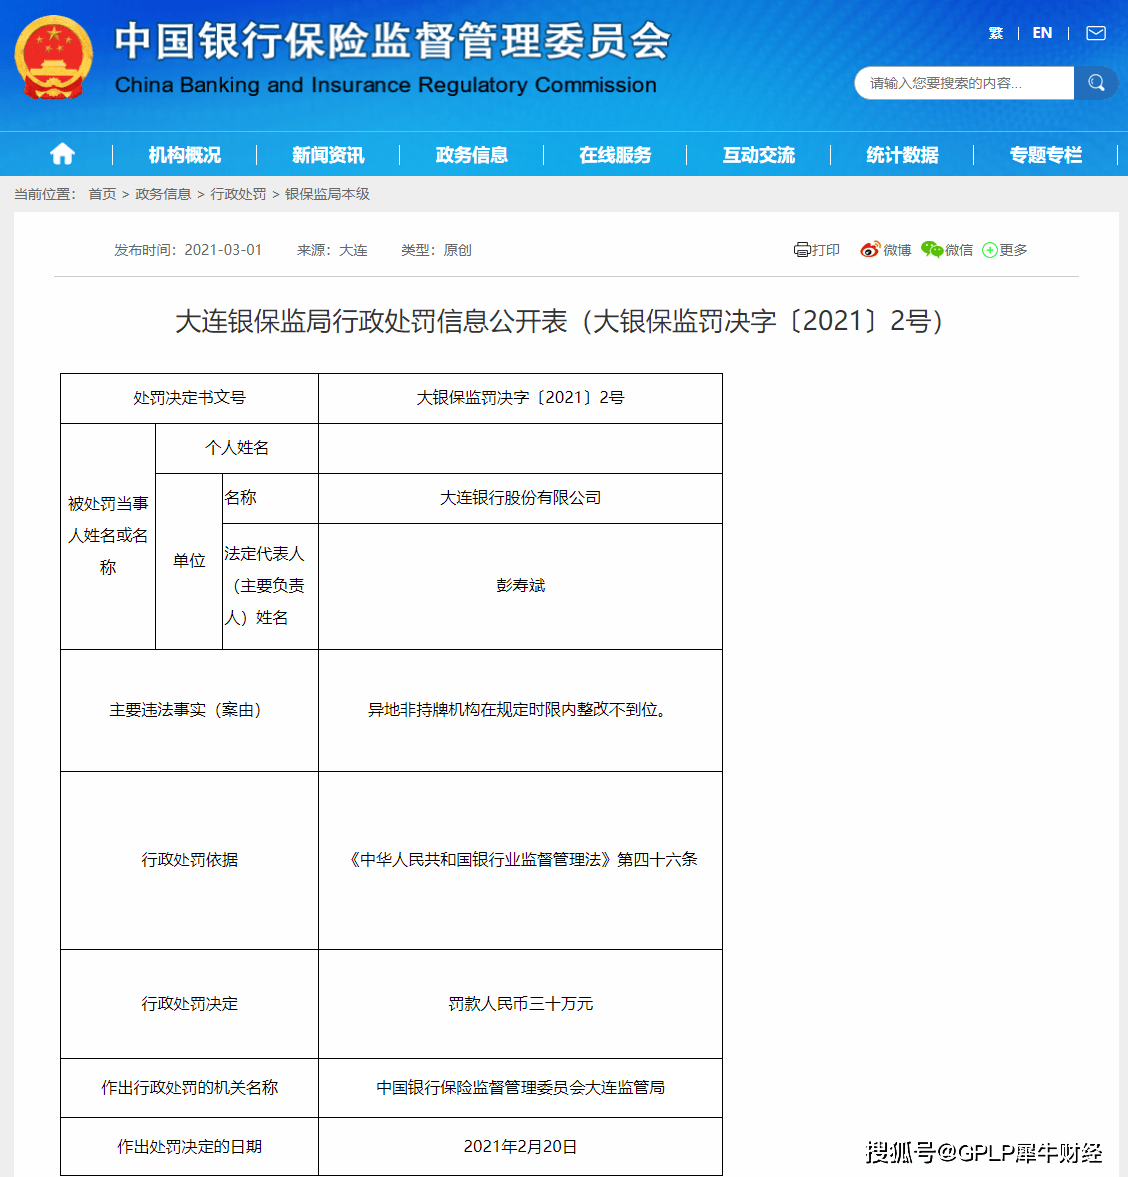Open the 政务信息 menu
Screen dimensions: 1128x1177
471,155
